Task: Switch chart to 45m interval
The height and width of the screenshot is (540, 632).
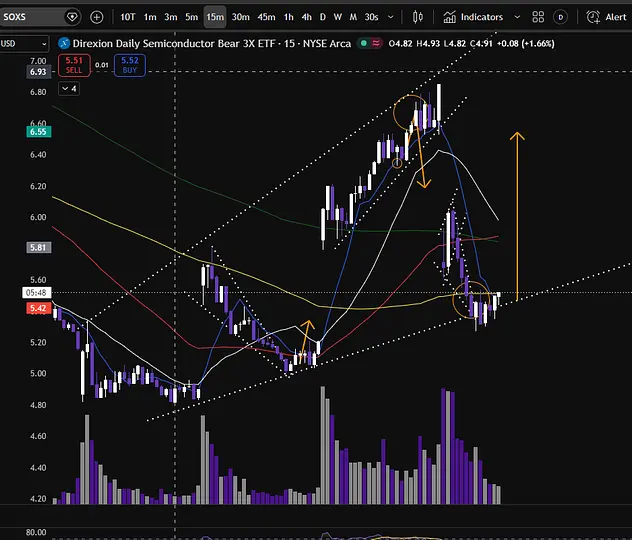Action: tap(266, 17)
